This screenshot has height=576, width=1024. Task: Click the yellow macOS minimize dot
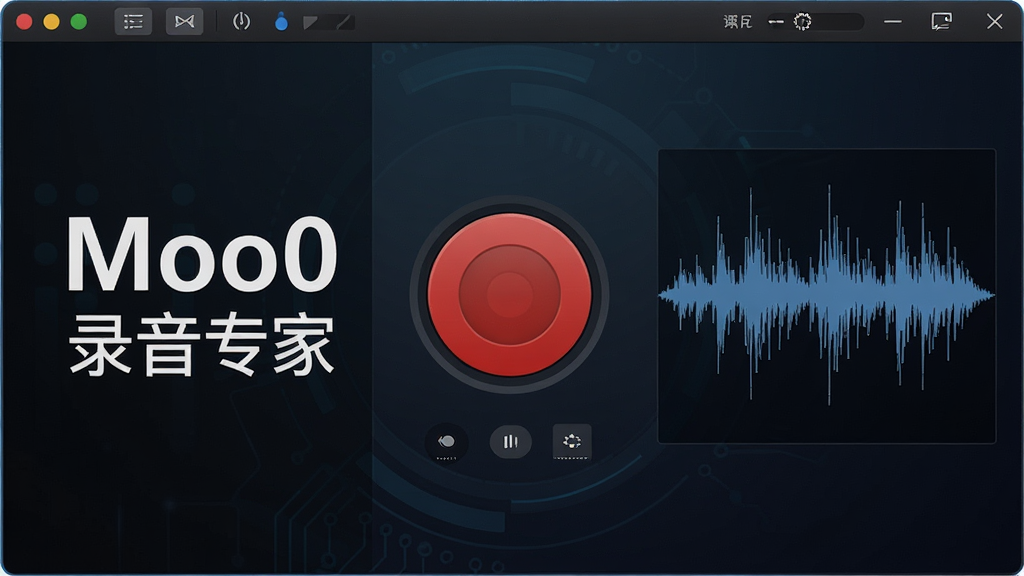click(52, 22)
